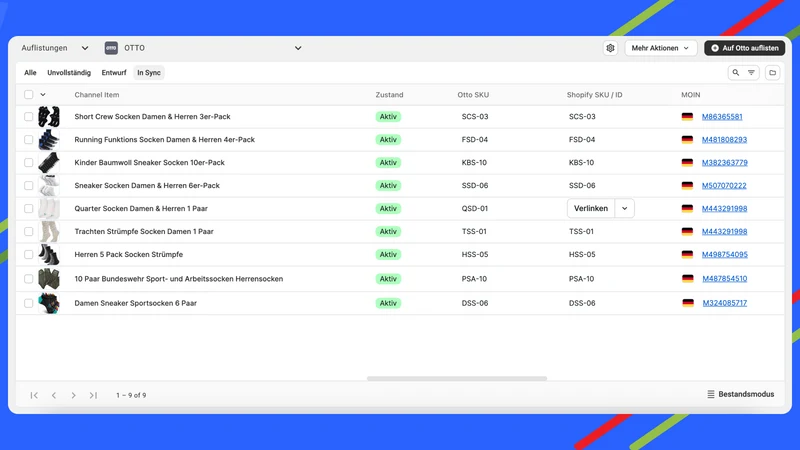This screenshot has width=800, height=450.
Task: Expand the OTTO channel selector chevron
Action: 298,48
